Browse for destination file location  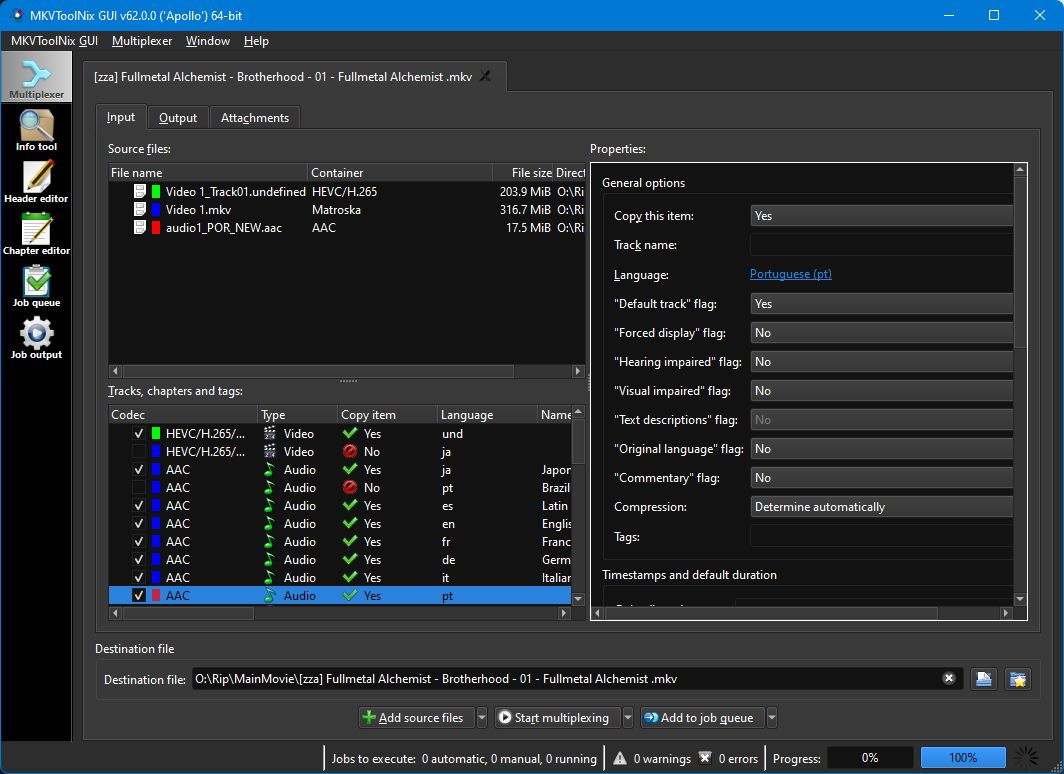coord(983,679)
